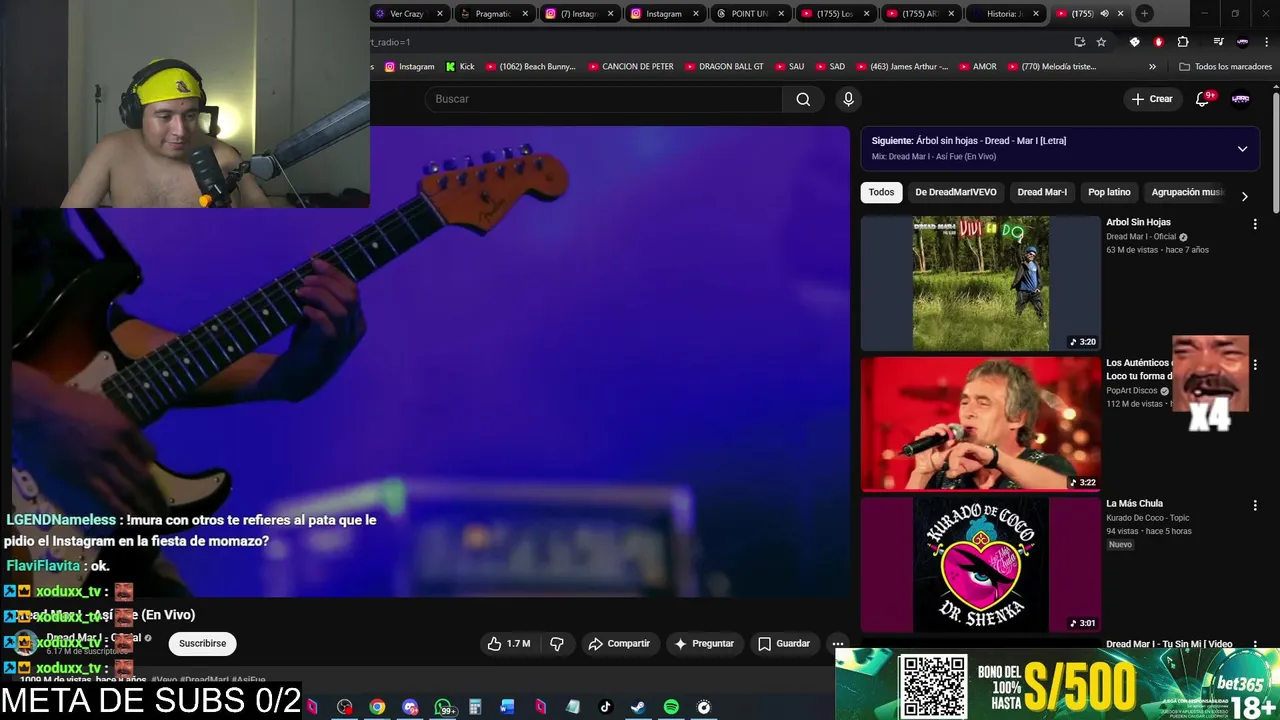Open the AMOR bookmark
1280x720 pixels.
pyautogui.click(x=977, y=66)
